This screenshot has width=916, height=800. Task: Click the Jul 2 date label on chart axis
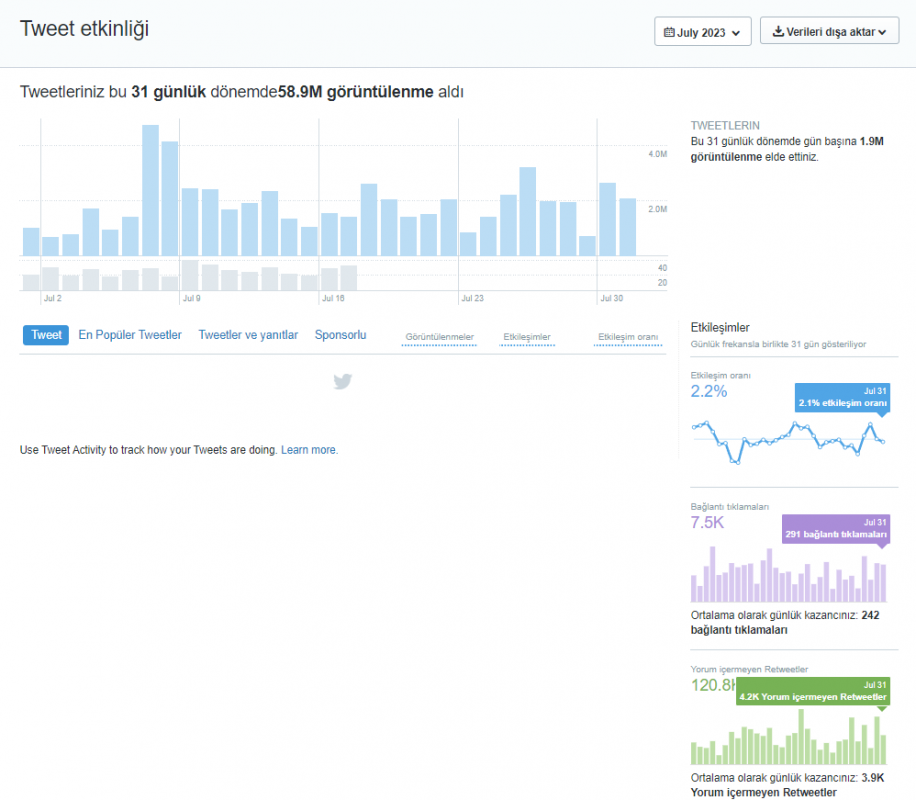point(53,298)
